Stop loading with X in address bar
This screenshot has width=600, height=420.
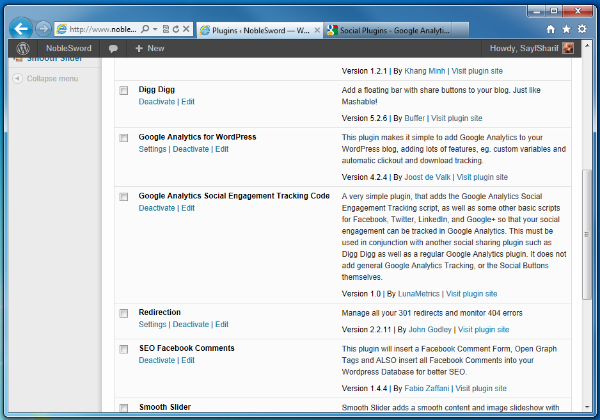pyautogui.click(x=186, y=29)
